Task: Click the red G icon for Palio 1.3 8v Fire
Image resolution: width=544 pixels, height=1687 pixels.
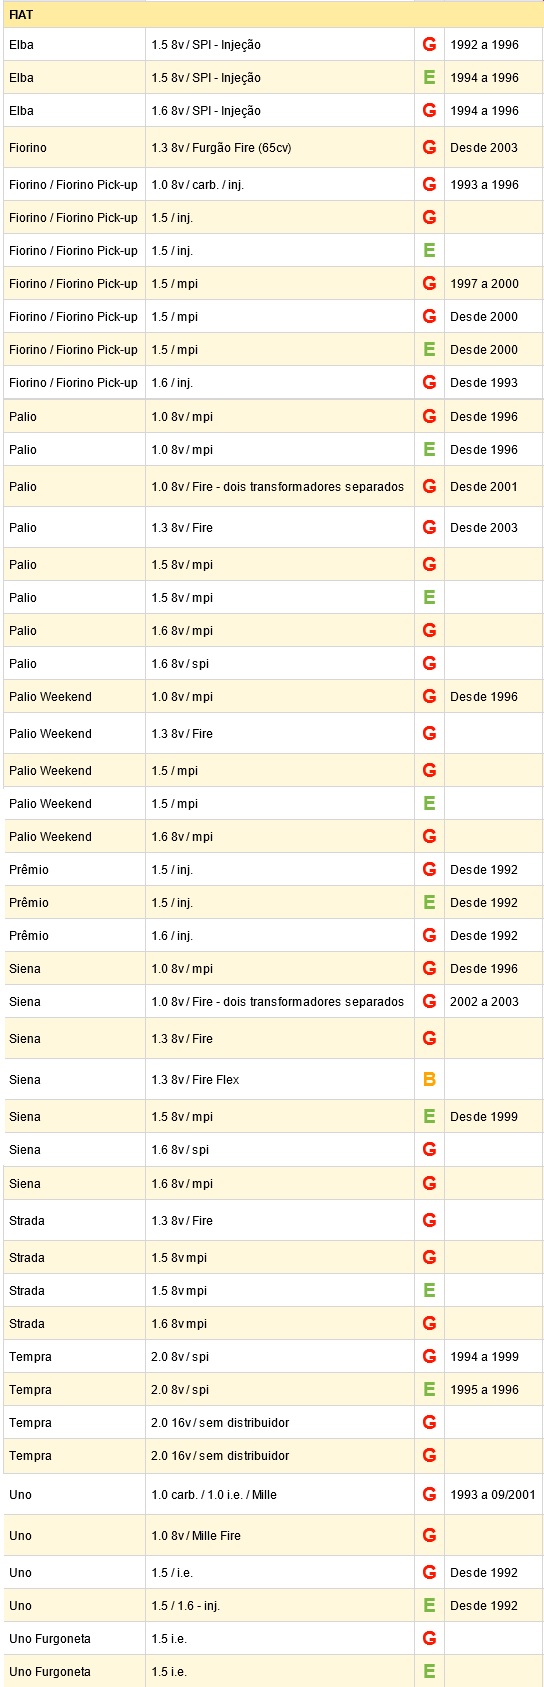Action: [429, 527]
